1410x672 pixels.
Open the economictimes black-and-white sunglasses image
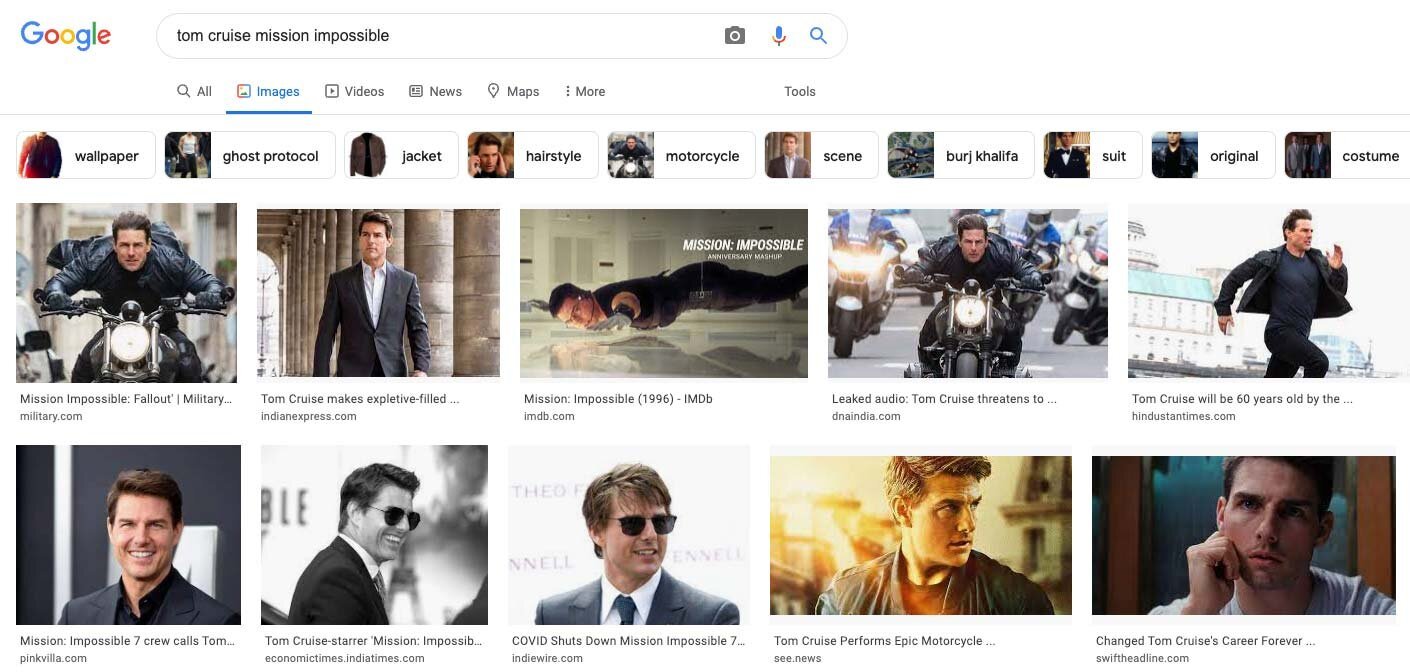(374, 535)
